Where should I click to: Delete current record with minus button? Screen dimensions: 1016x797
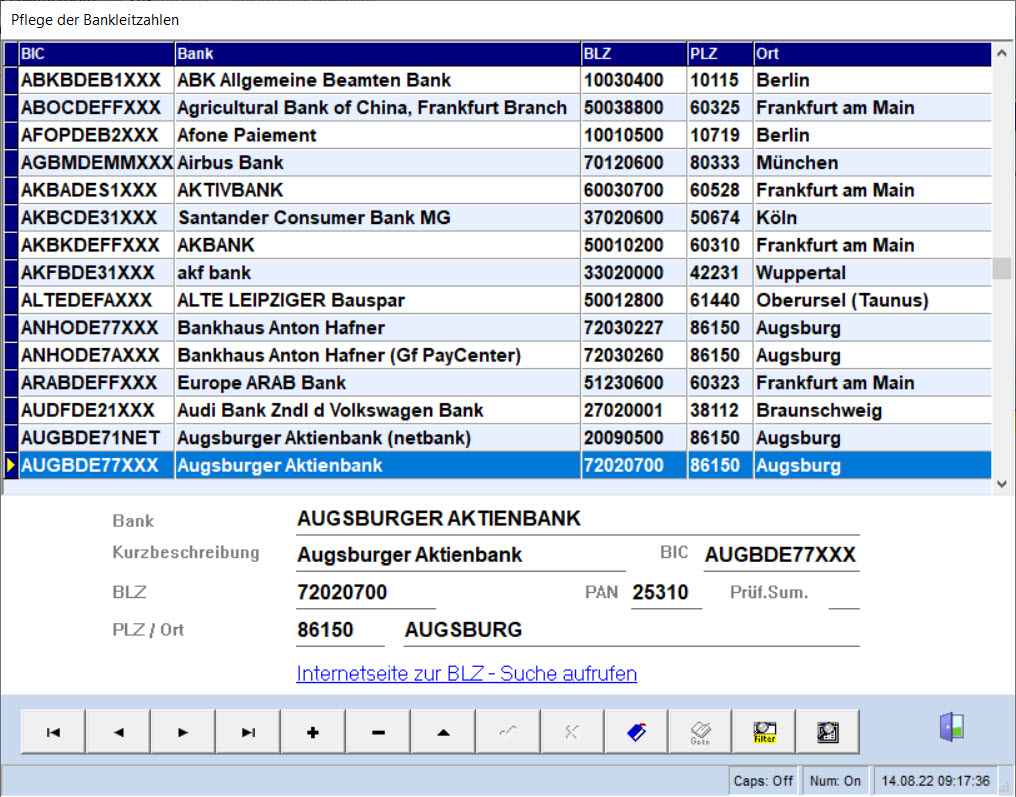[x=378, y=732]
